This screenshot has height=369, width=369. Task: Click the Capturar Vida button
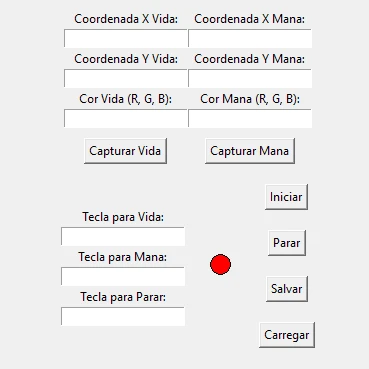[x=125, y=151]
